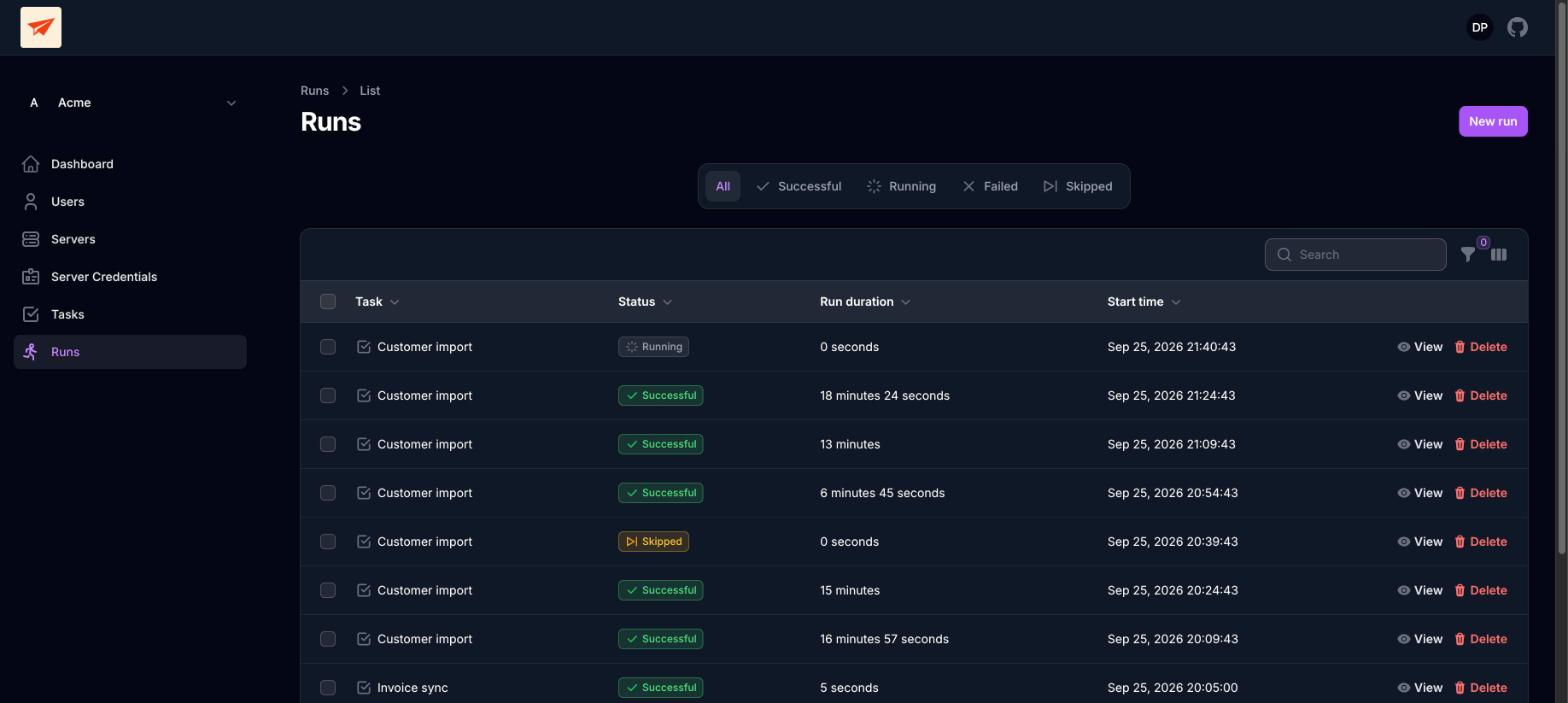Switch to the Failed tab
The height and width of the screenshot is (703, 1568).
[x=990, y=186]
